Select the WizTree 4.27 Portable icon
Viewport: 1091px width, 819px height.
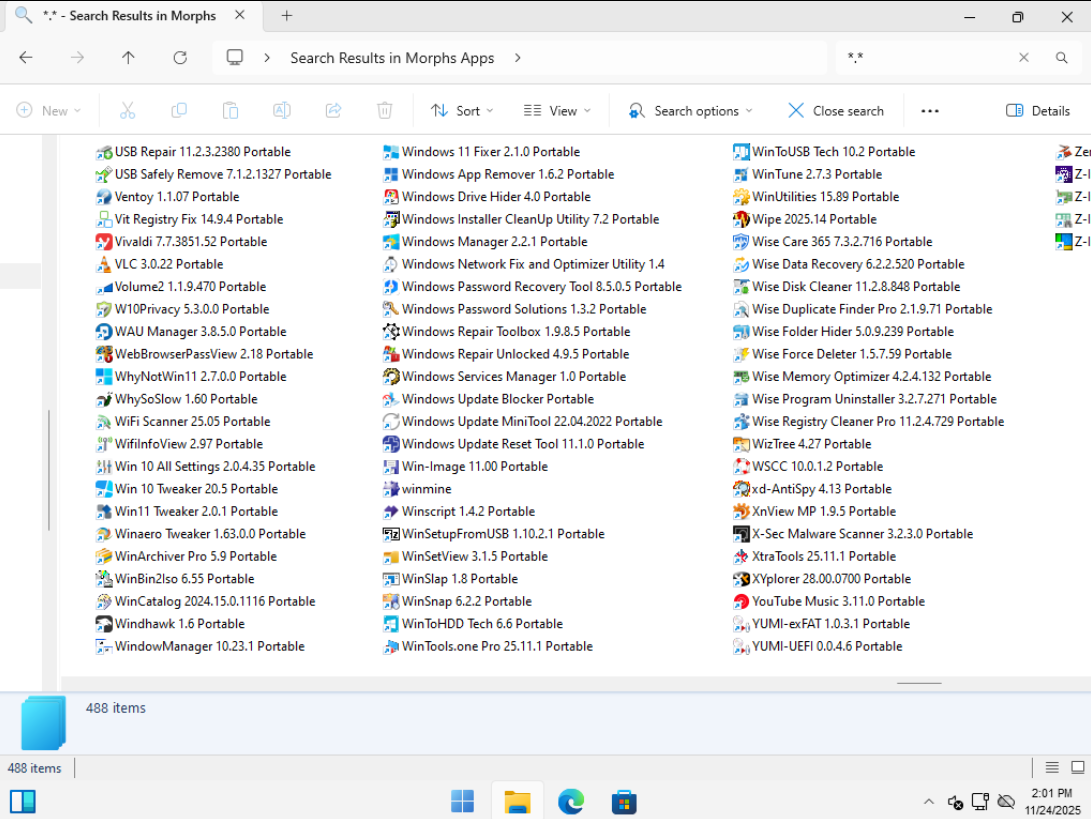click(741, 444)
